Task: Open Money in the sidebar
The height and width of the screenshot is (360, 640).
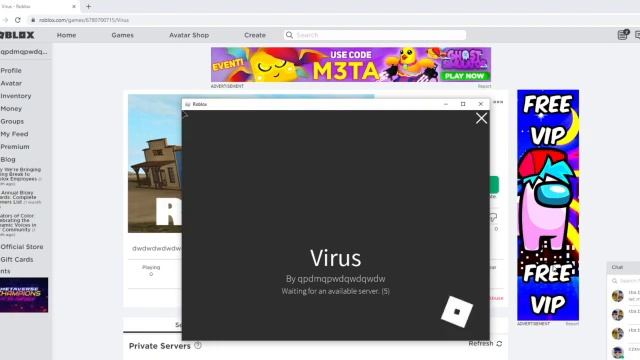Action: click(x=11, y=109)
